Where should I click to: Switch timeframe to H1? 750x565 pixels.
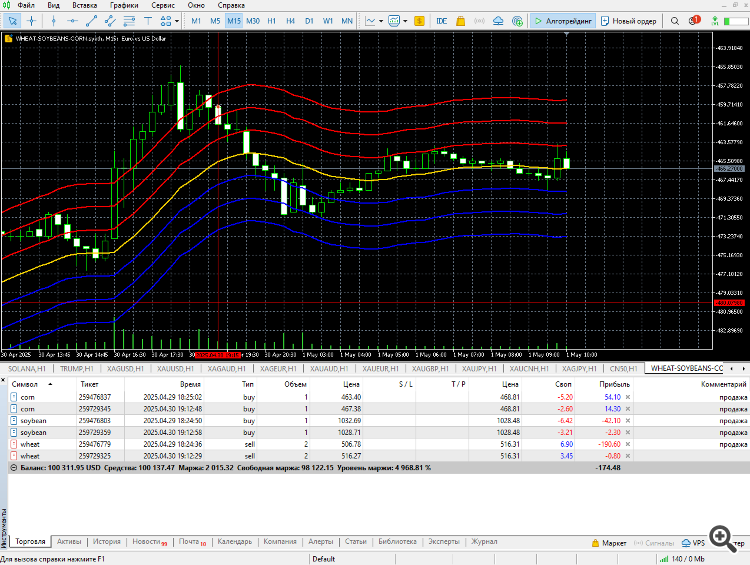(x=272, y=21)
